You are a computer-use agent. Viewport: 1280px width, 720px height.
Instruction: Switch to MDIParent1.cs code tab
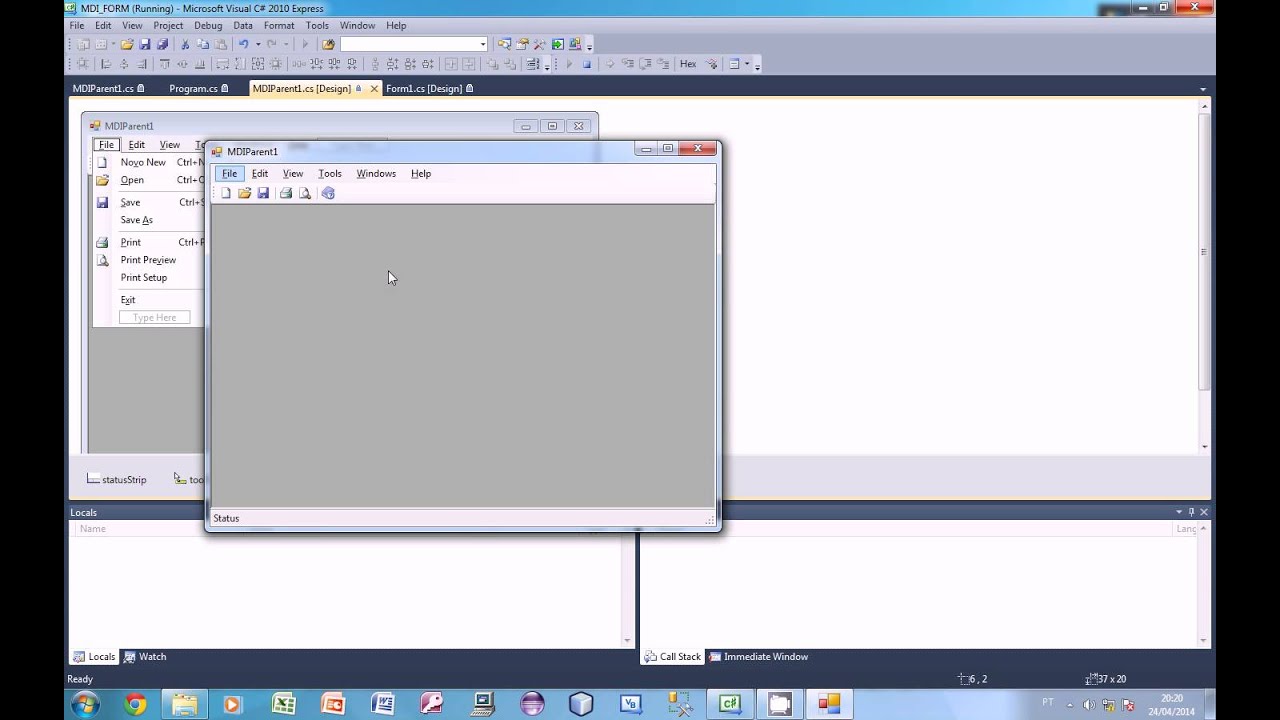(108, 89)
